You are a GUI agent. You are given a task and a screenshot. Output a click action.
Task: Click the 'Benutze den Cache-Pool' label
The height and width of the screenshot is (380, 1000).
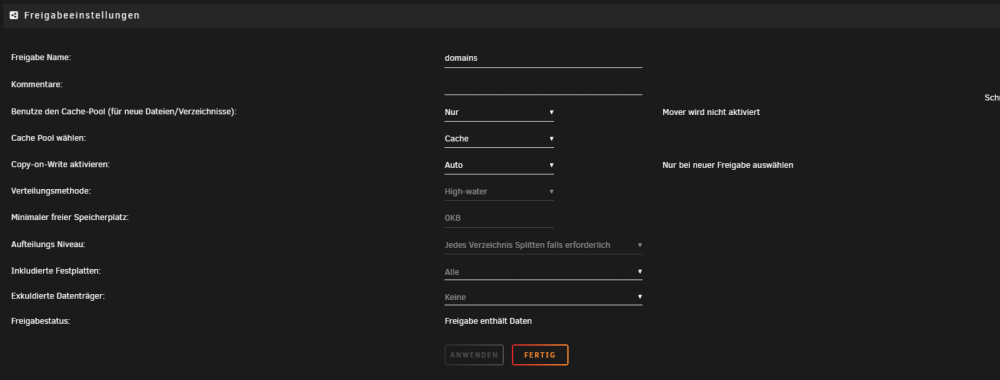click(124, 112)
